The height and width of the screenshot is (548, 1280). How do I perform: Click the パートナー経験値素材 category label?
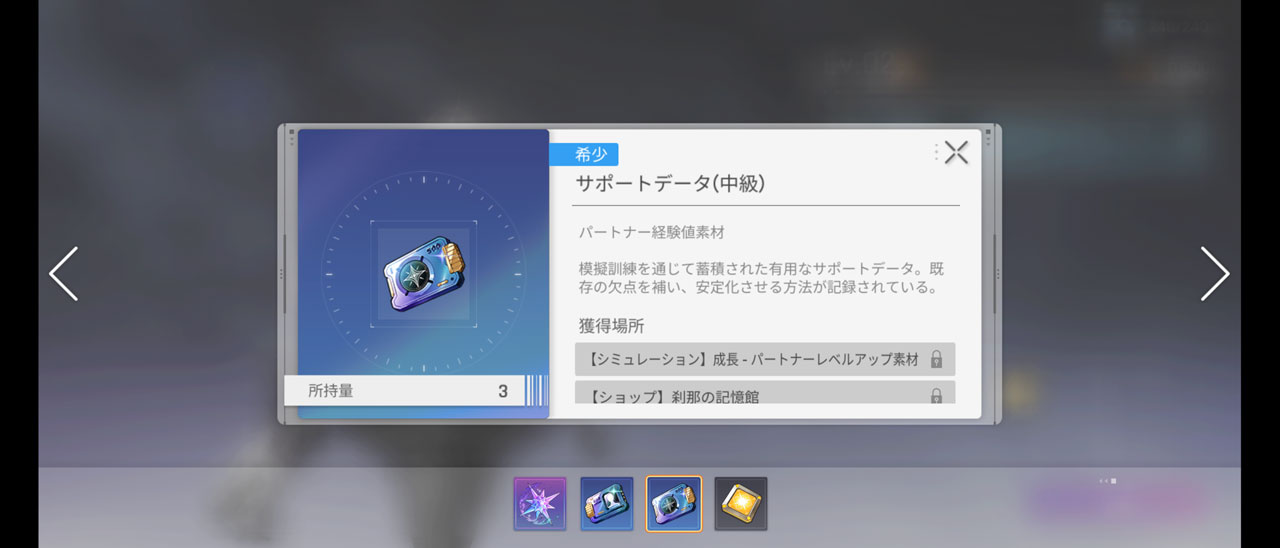(x=652, y=232)
